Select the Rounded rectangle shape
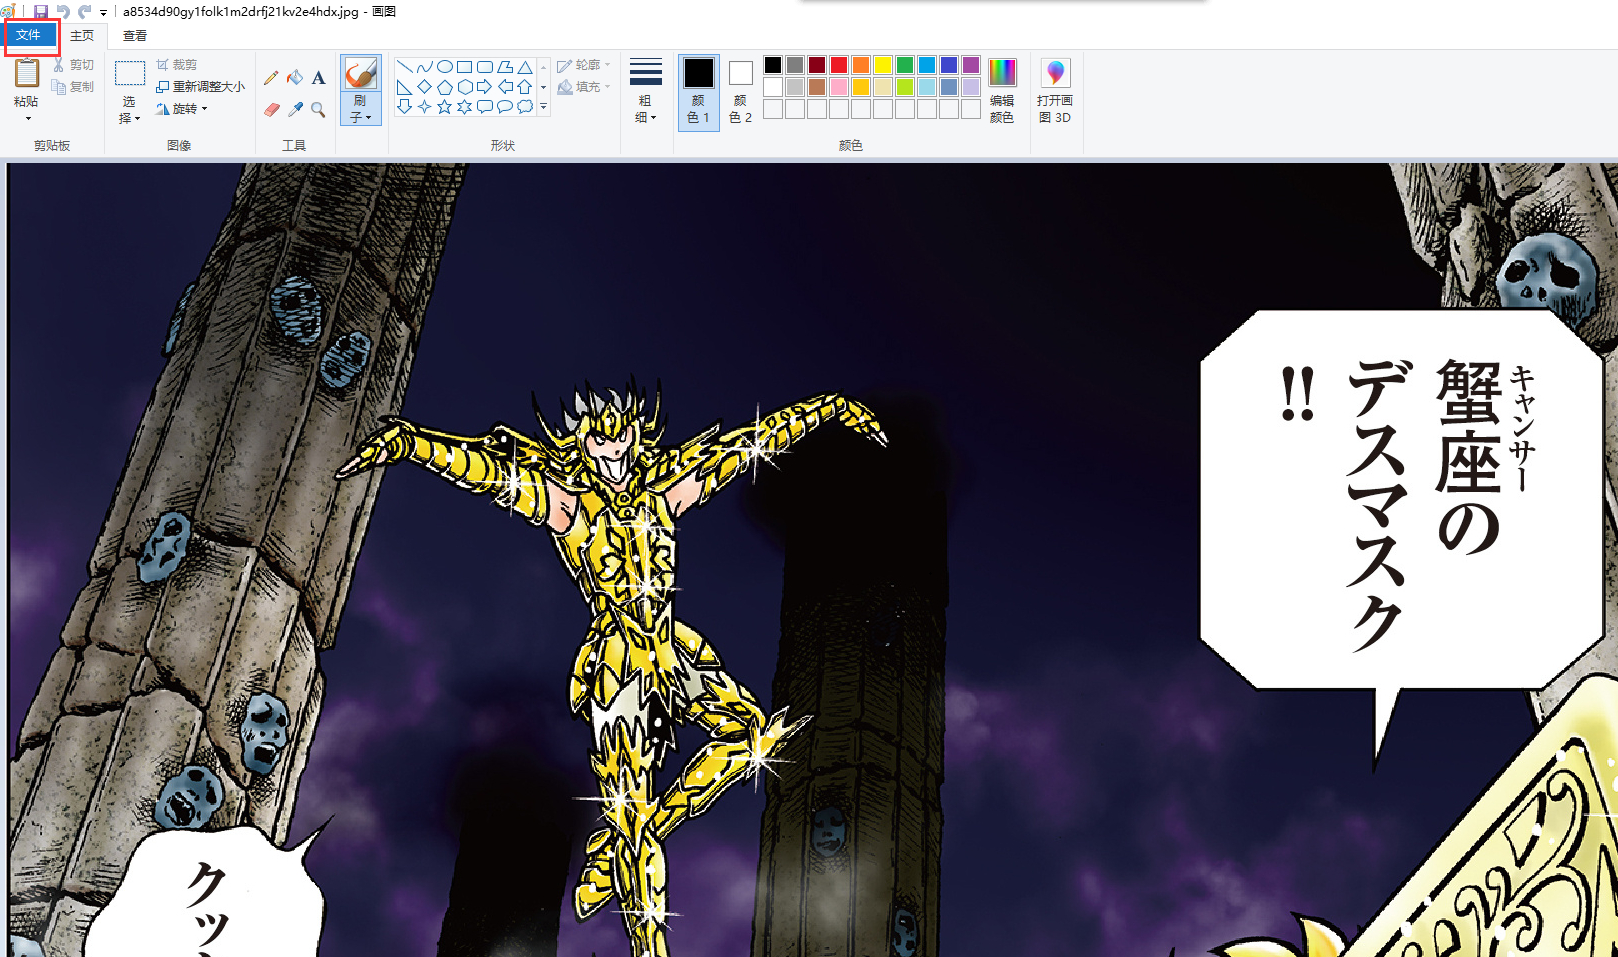This screenshot has width=1618, height=957. (x=485, y=67)
